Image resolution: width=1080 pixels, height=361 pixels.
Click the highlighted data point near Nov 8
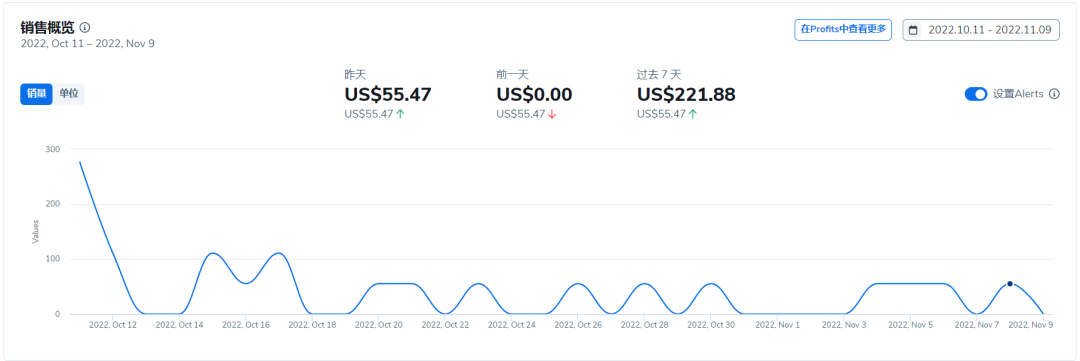click(x=1010, y=284)
